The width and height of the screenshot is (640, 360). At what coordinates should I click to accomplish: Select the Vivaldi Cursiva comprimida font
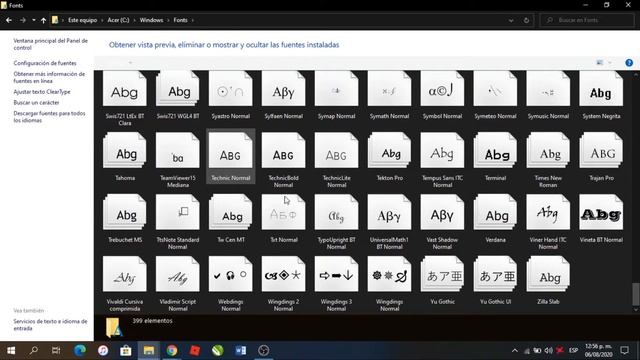click(x=124, y=284)
